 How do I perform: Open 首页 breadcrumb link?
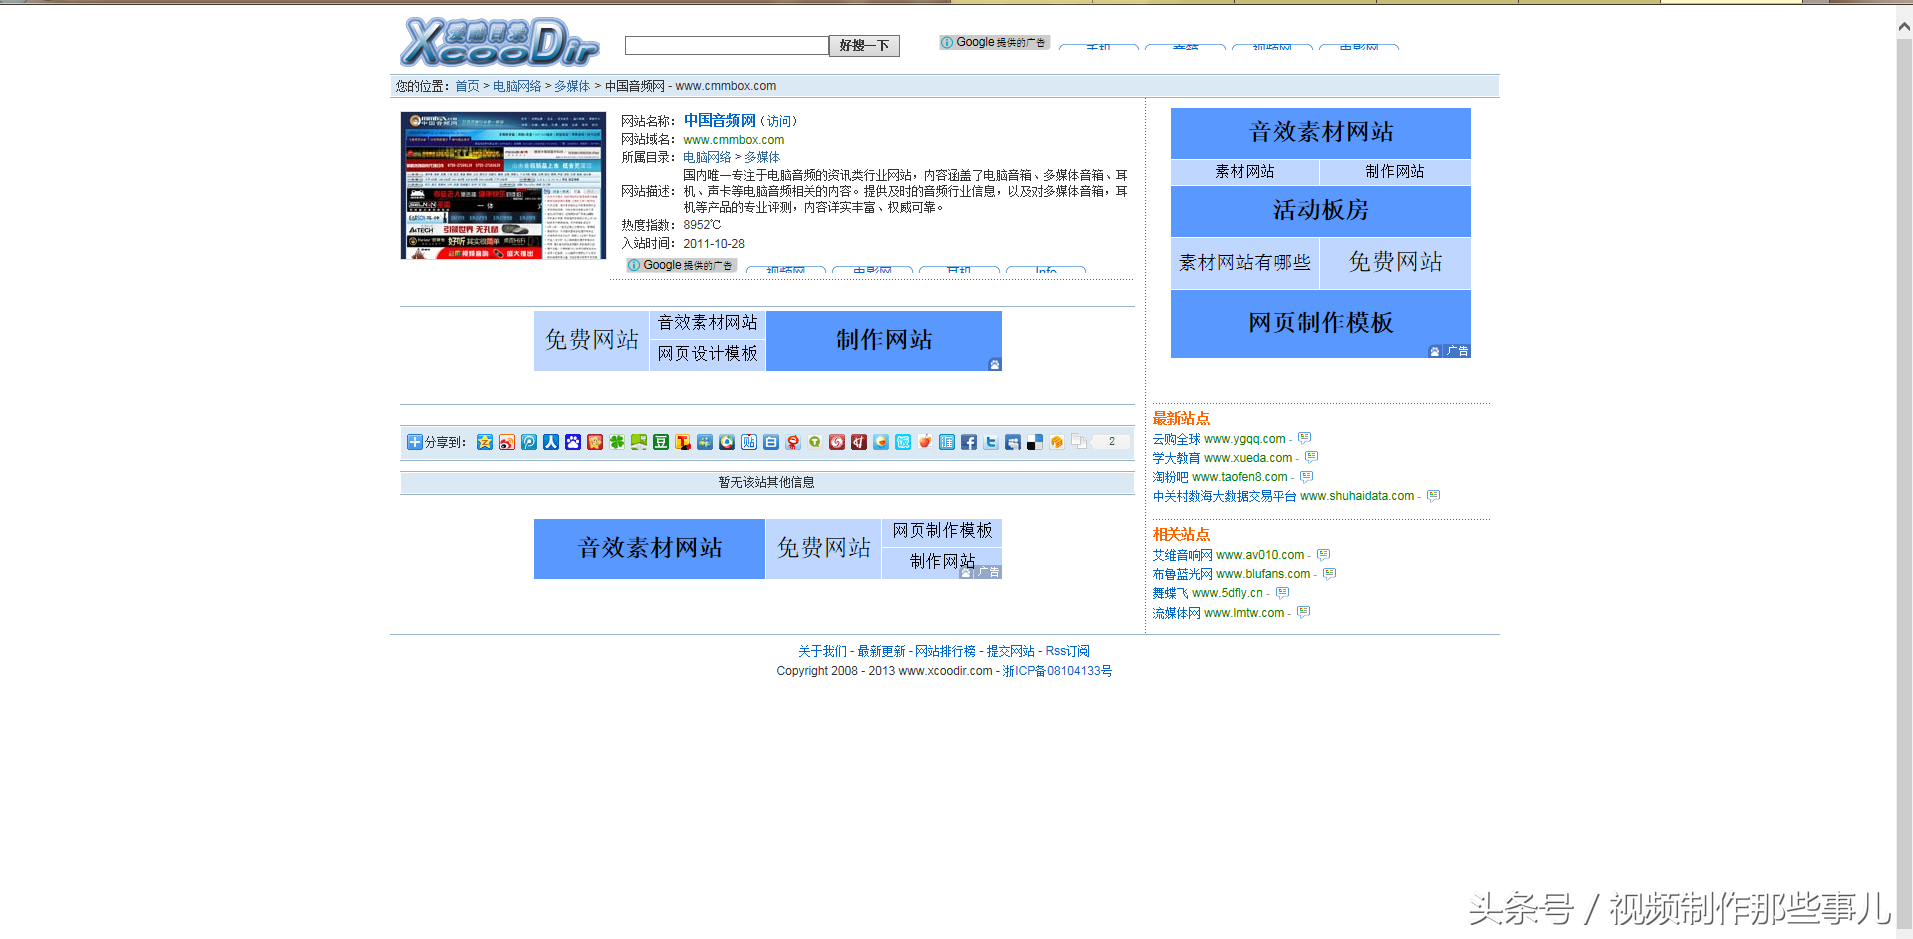coord(467,86)
